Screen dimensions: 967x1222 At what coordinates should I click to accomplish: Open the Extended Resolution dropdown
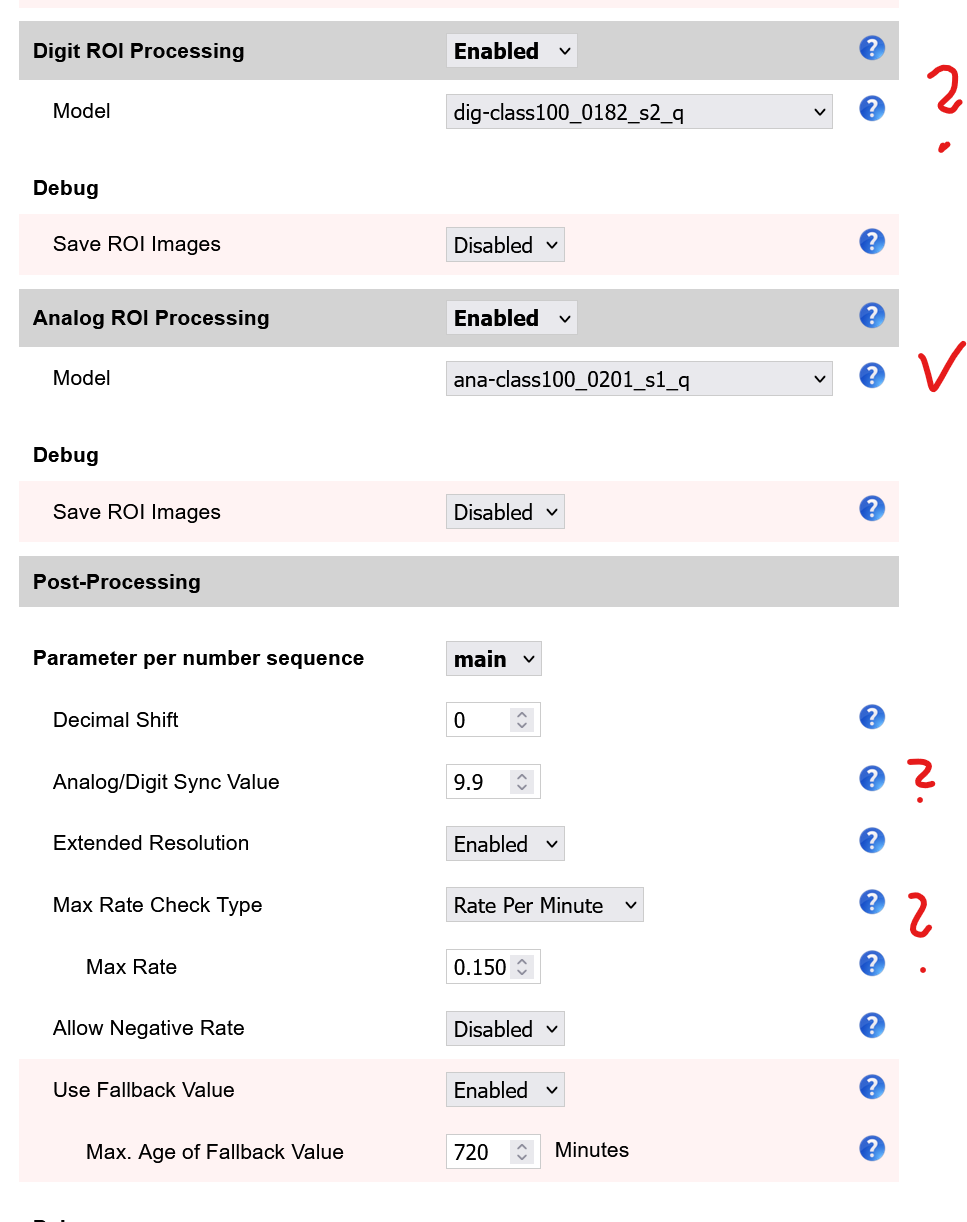(x=504, y=844)
